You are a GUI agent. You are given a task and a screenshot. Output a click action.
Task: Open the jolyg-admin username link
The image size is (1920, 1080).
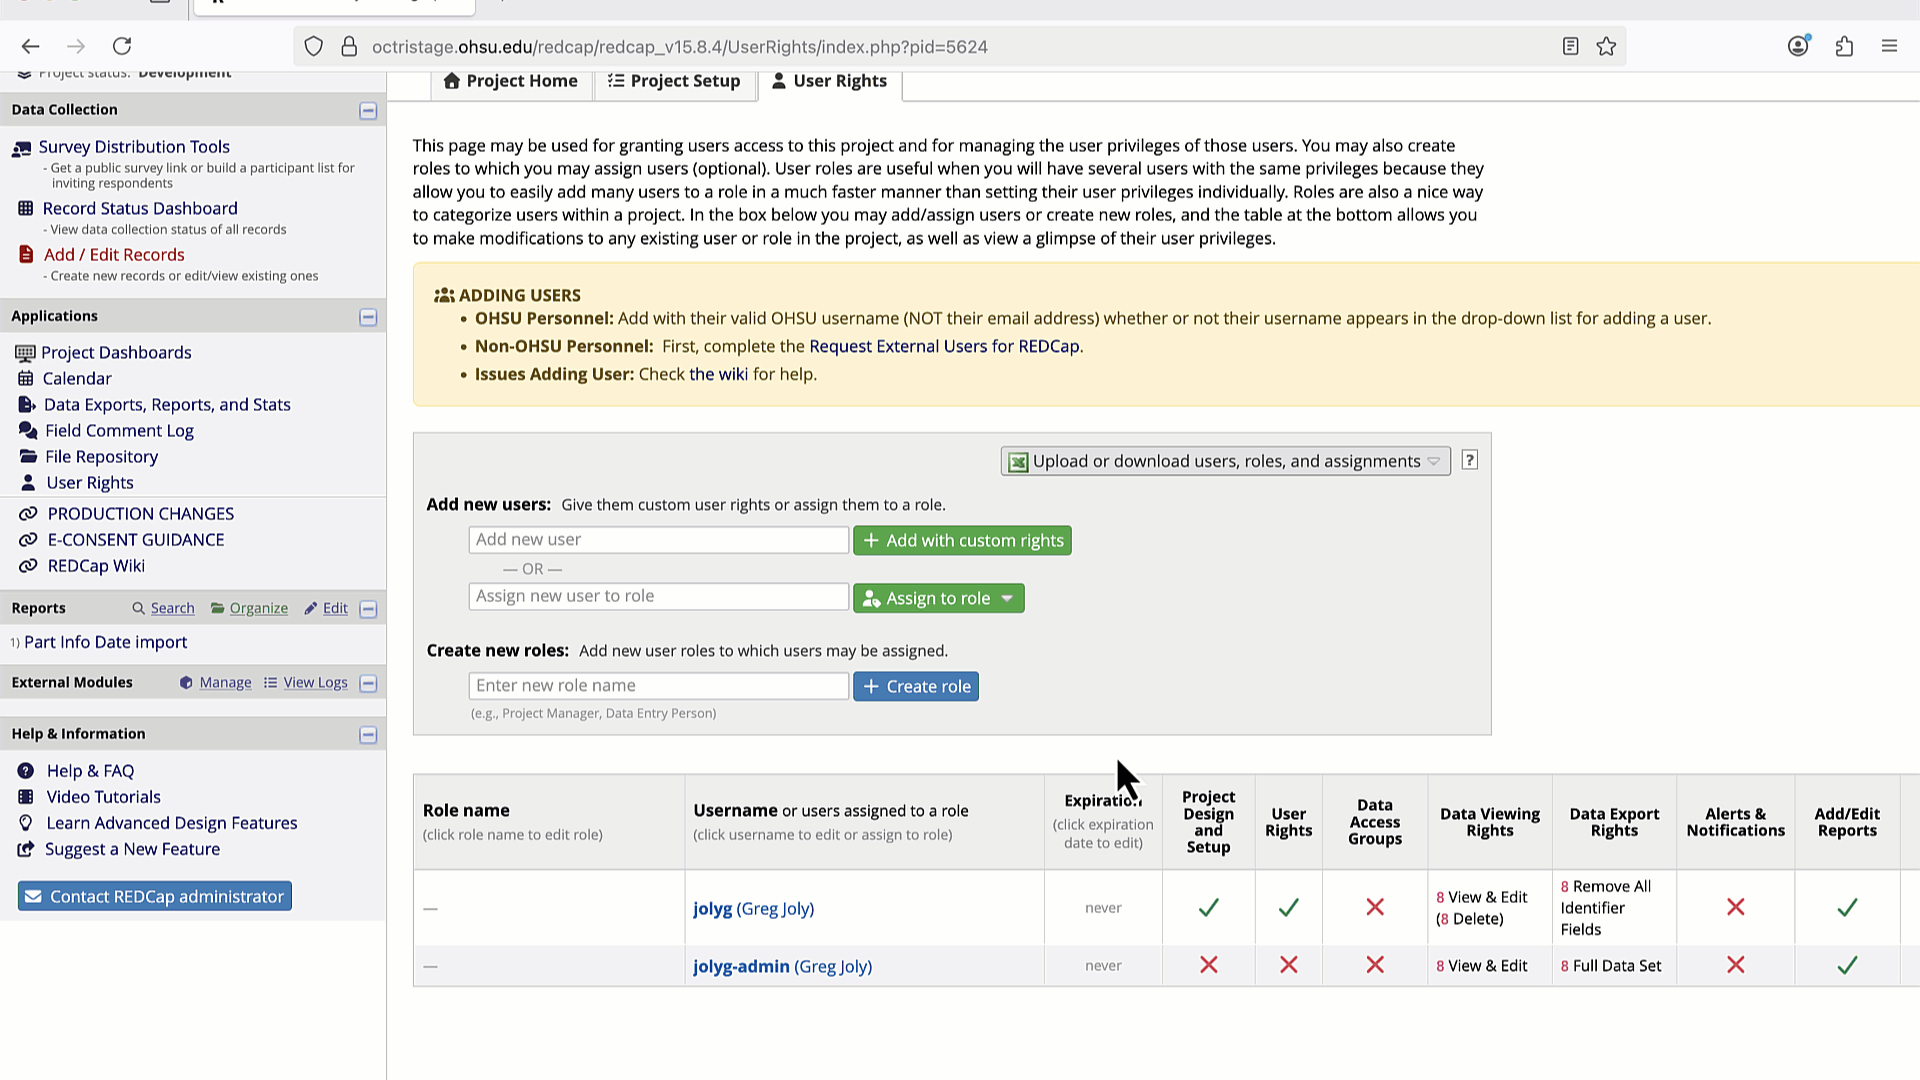741,966
